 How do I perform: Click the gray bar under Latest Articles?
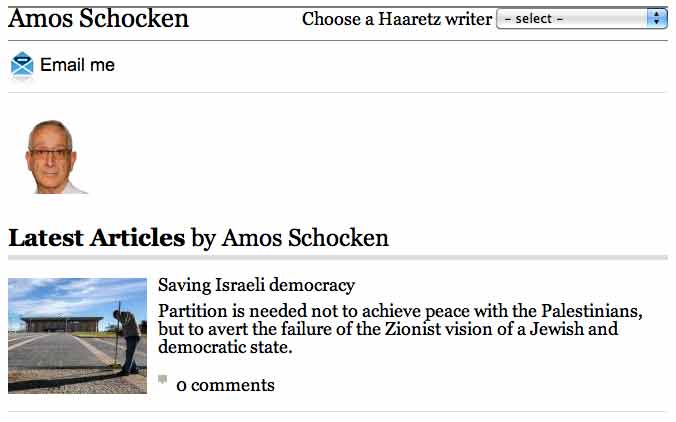[x=337, y=258]
